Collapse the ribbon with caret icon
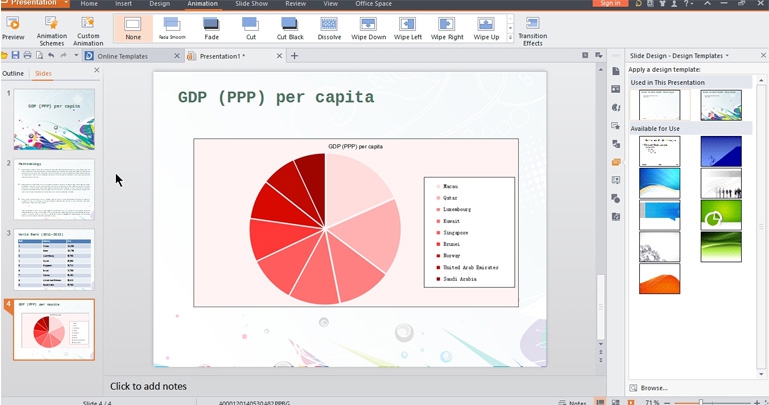 click(708, 3)
